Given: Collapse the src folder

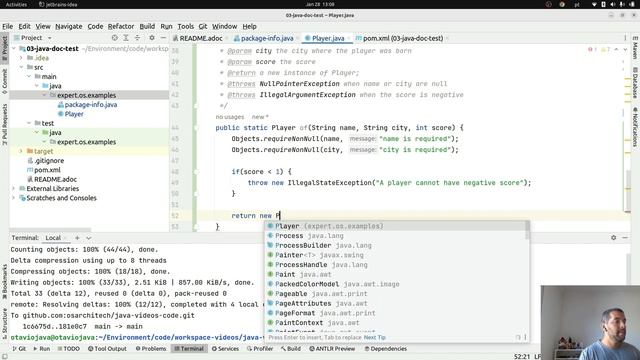Looking at the screenshot, I should (22, 67).
